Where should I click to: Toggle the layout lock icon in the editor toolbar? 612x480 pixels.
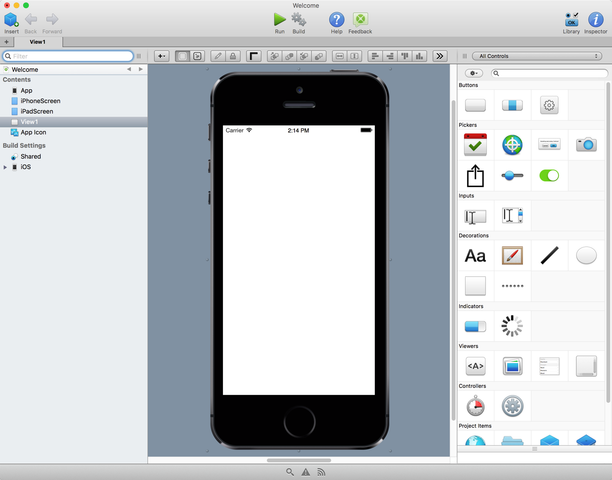tap(233, 56)
